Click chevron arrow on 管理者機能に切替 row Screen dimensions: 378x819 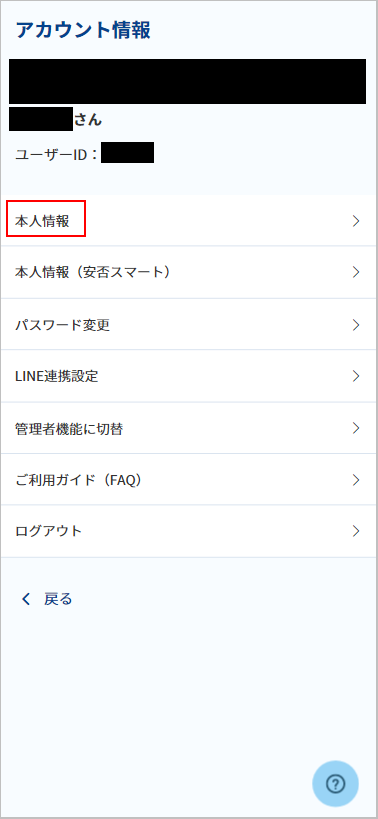coord(356,428)
